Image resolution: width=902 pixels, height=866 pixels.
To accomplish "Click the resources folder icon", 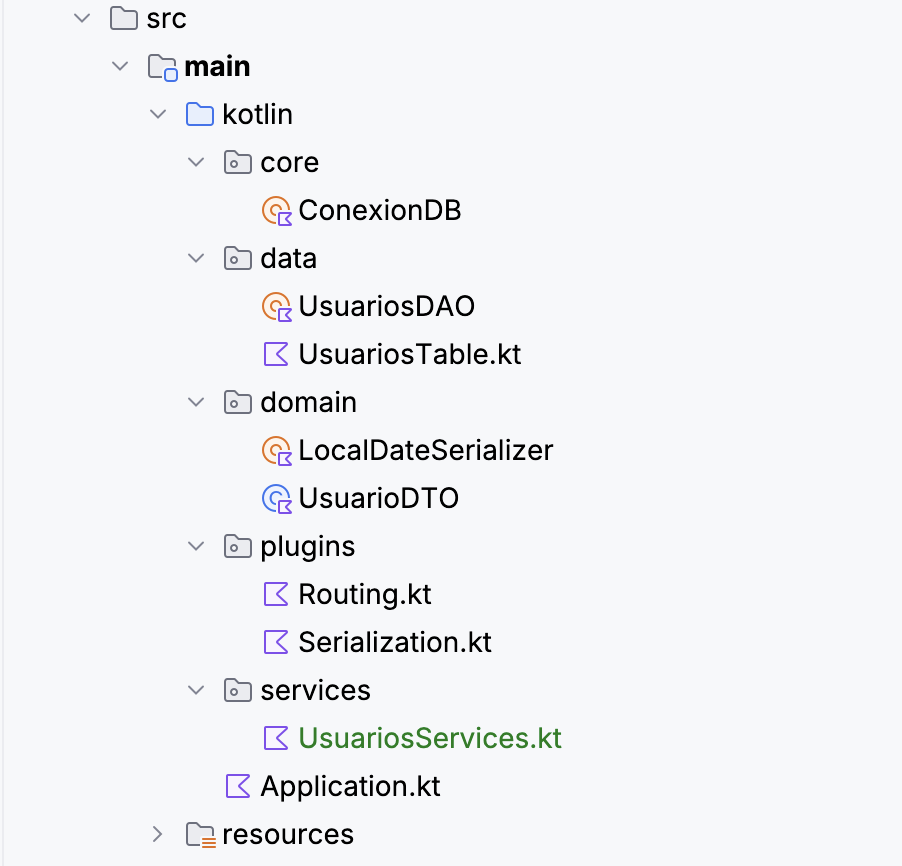I will pyautogui.click(x=201, y=835).
